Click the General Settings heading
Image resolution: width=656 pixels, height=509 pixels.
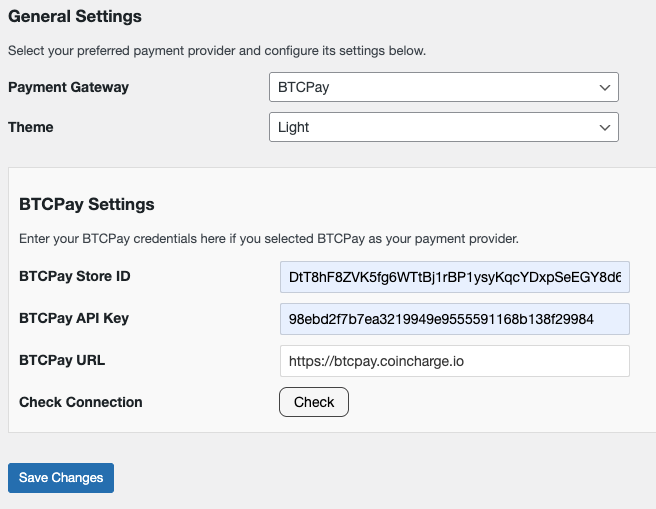click(74, 16)
